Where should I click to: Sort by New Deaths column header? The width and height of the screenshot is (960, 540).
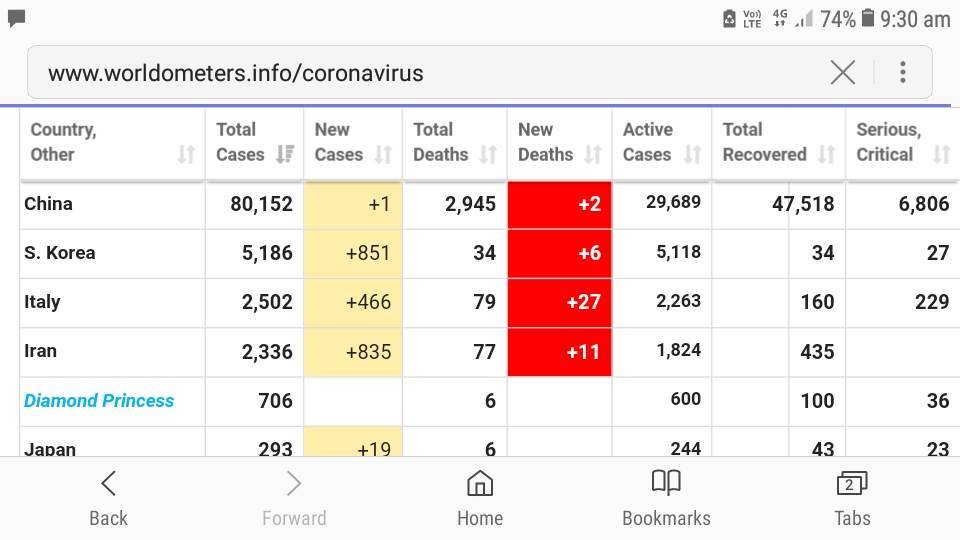tap(593, 154)
